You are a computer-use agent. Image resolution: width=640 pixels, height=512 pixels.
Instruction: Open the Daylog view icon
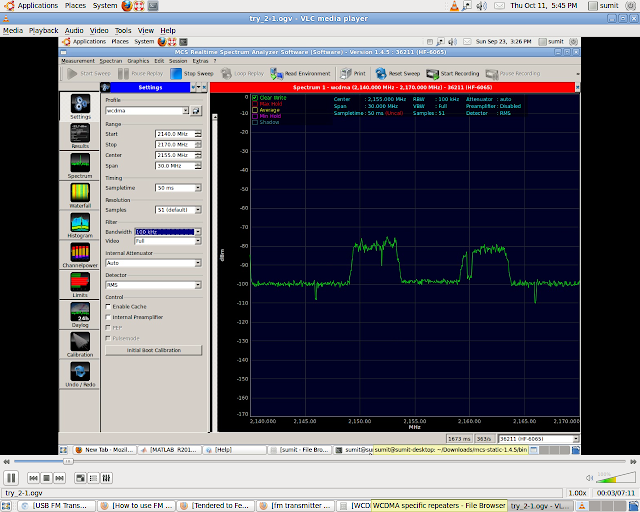click(x=80, y=312)
